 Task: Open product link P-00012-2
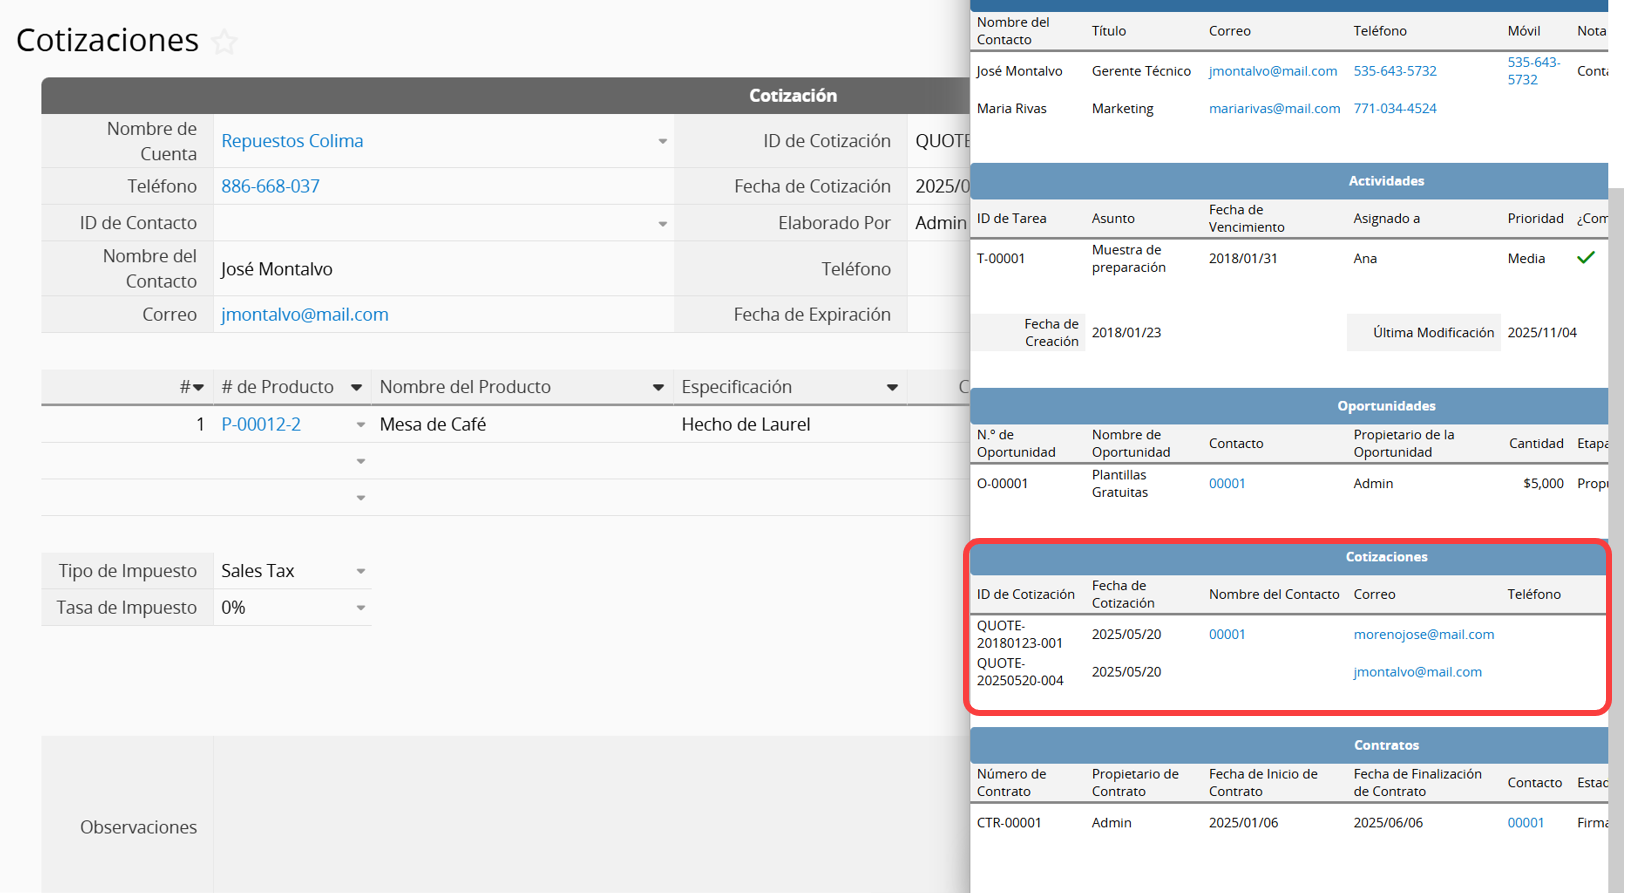(x=261, y=424)
